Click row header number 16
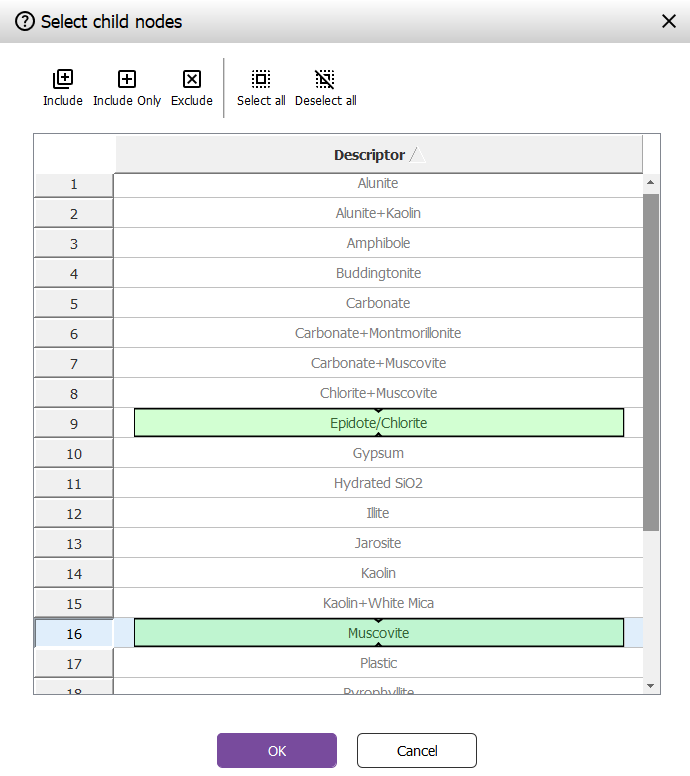 (74, 633)
